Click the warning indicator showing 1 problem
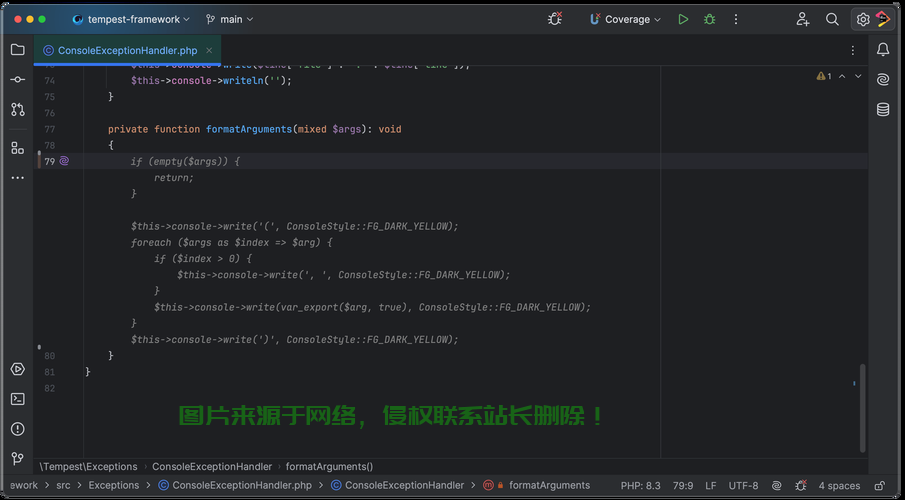Screen dimensions: 905x500 pyautogui.click(x=824, y=76)
